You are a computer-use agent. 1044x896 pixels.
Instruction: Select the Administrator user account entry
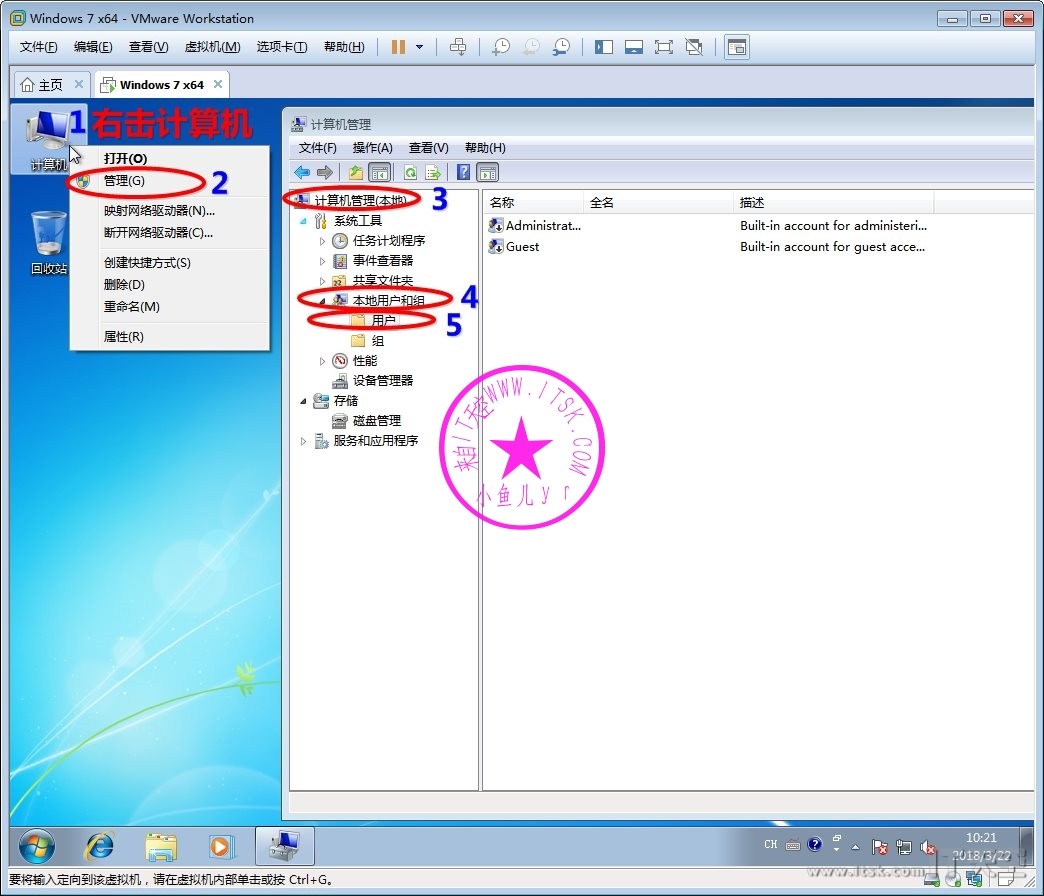[541, 226]
